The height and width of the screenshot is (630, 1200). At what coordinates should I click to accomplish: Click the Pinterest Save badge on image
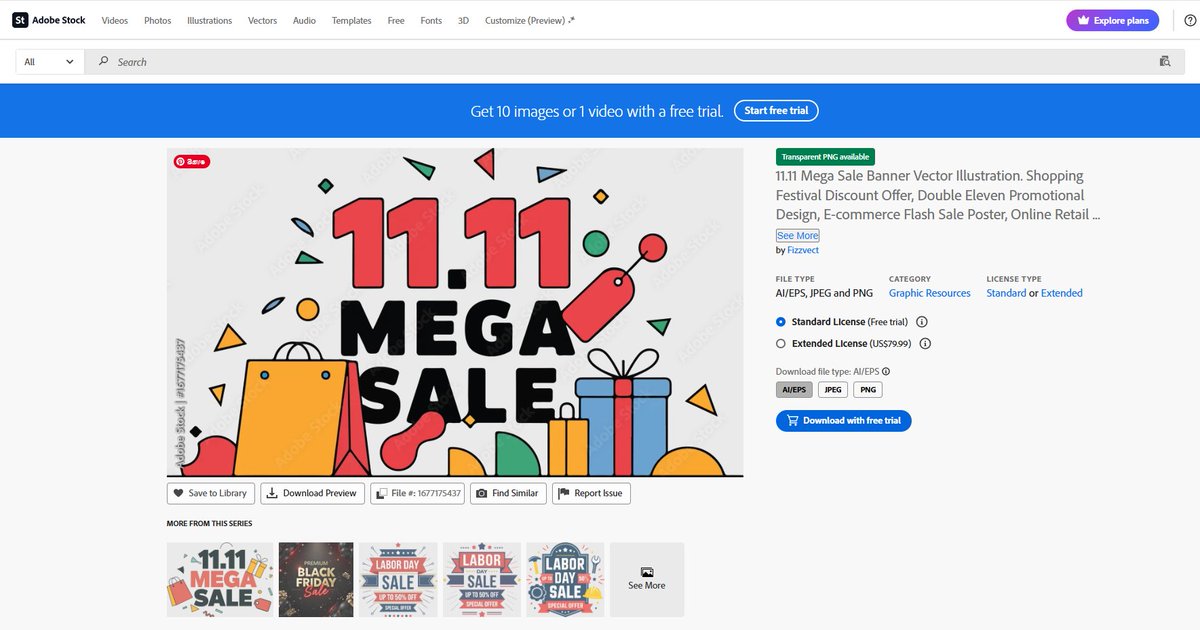coord(192,161)
